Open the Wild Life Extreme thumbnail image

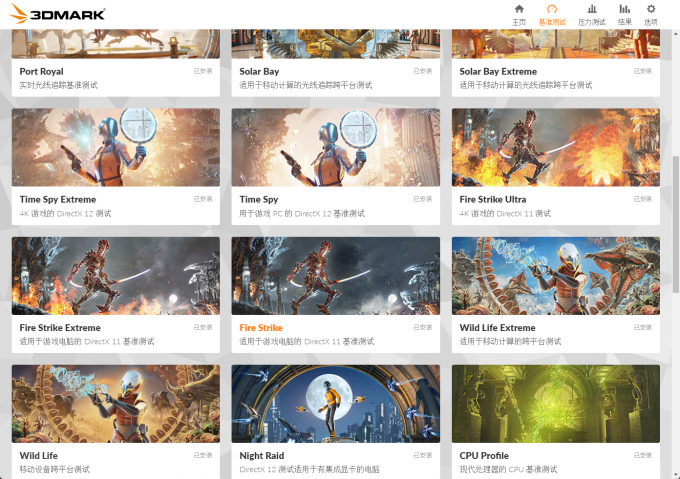pos(556,276)
